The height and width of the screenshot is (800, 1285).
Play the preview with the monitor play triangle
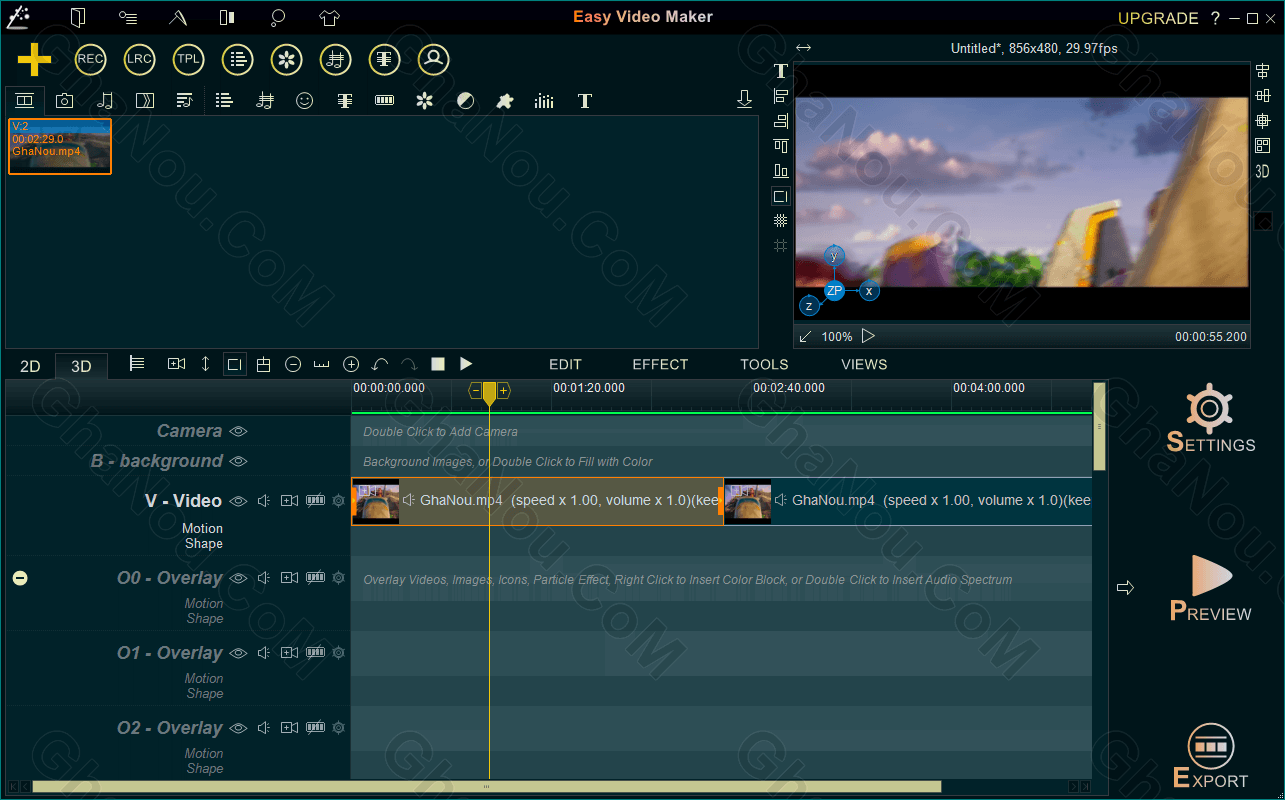(868, 336)
